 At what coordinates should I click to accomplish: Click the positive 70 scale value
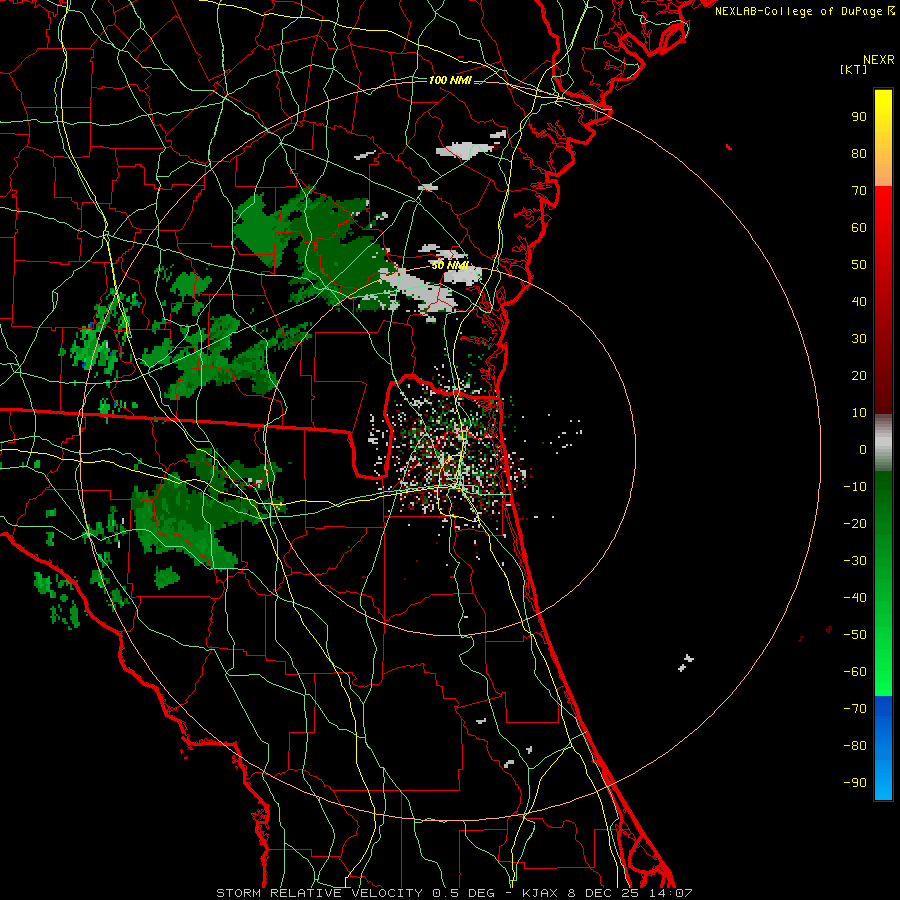tap(859, 191)
